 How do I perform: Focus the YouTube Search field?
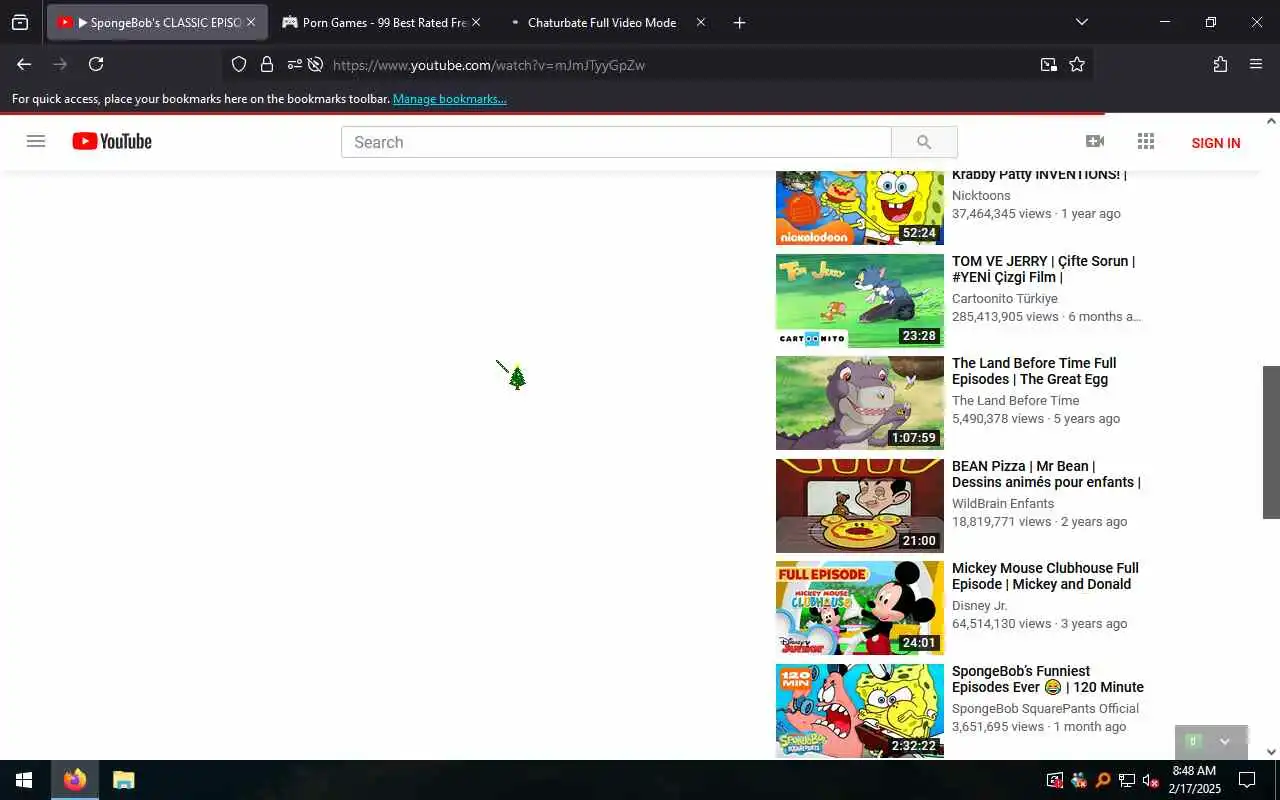(x=616, y=142)
